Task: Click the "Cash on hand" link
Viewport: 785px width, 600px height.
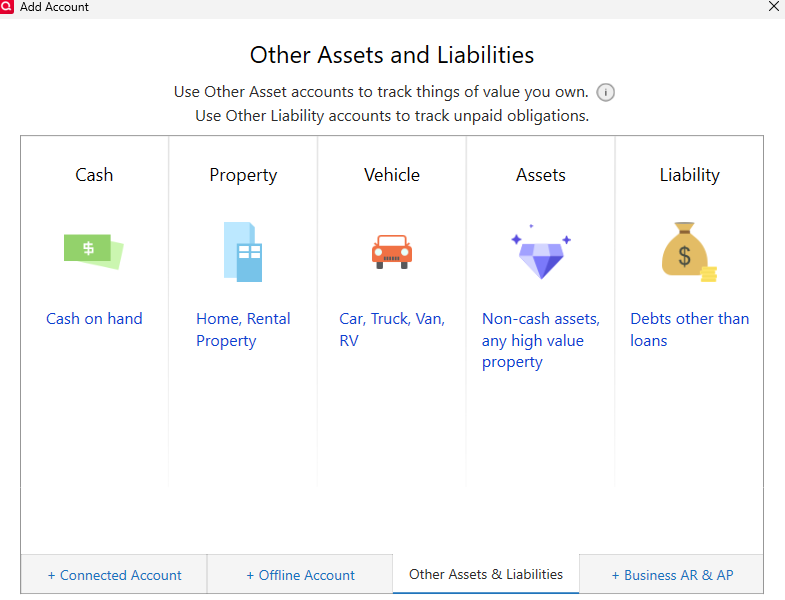Action: click(x=94, y=319)
